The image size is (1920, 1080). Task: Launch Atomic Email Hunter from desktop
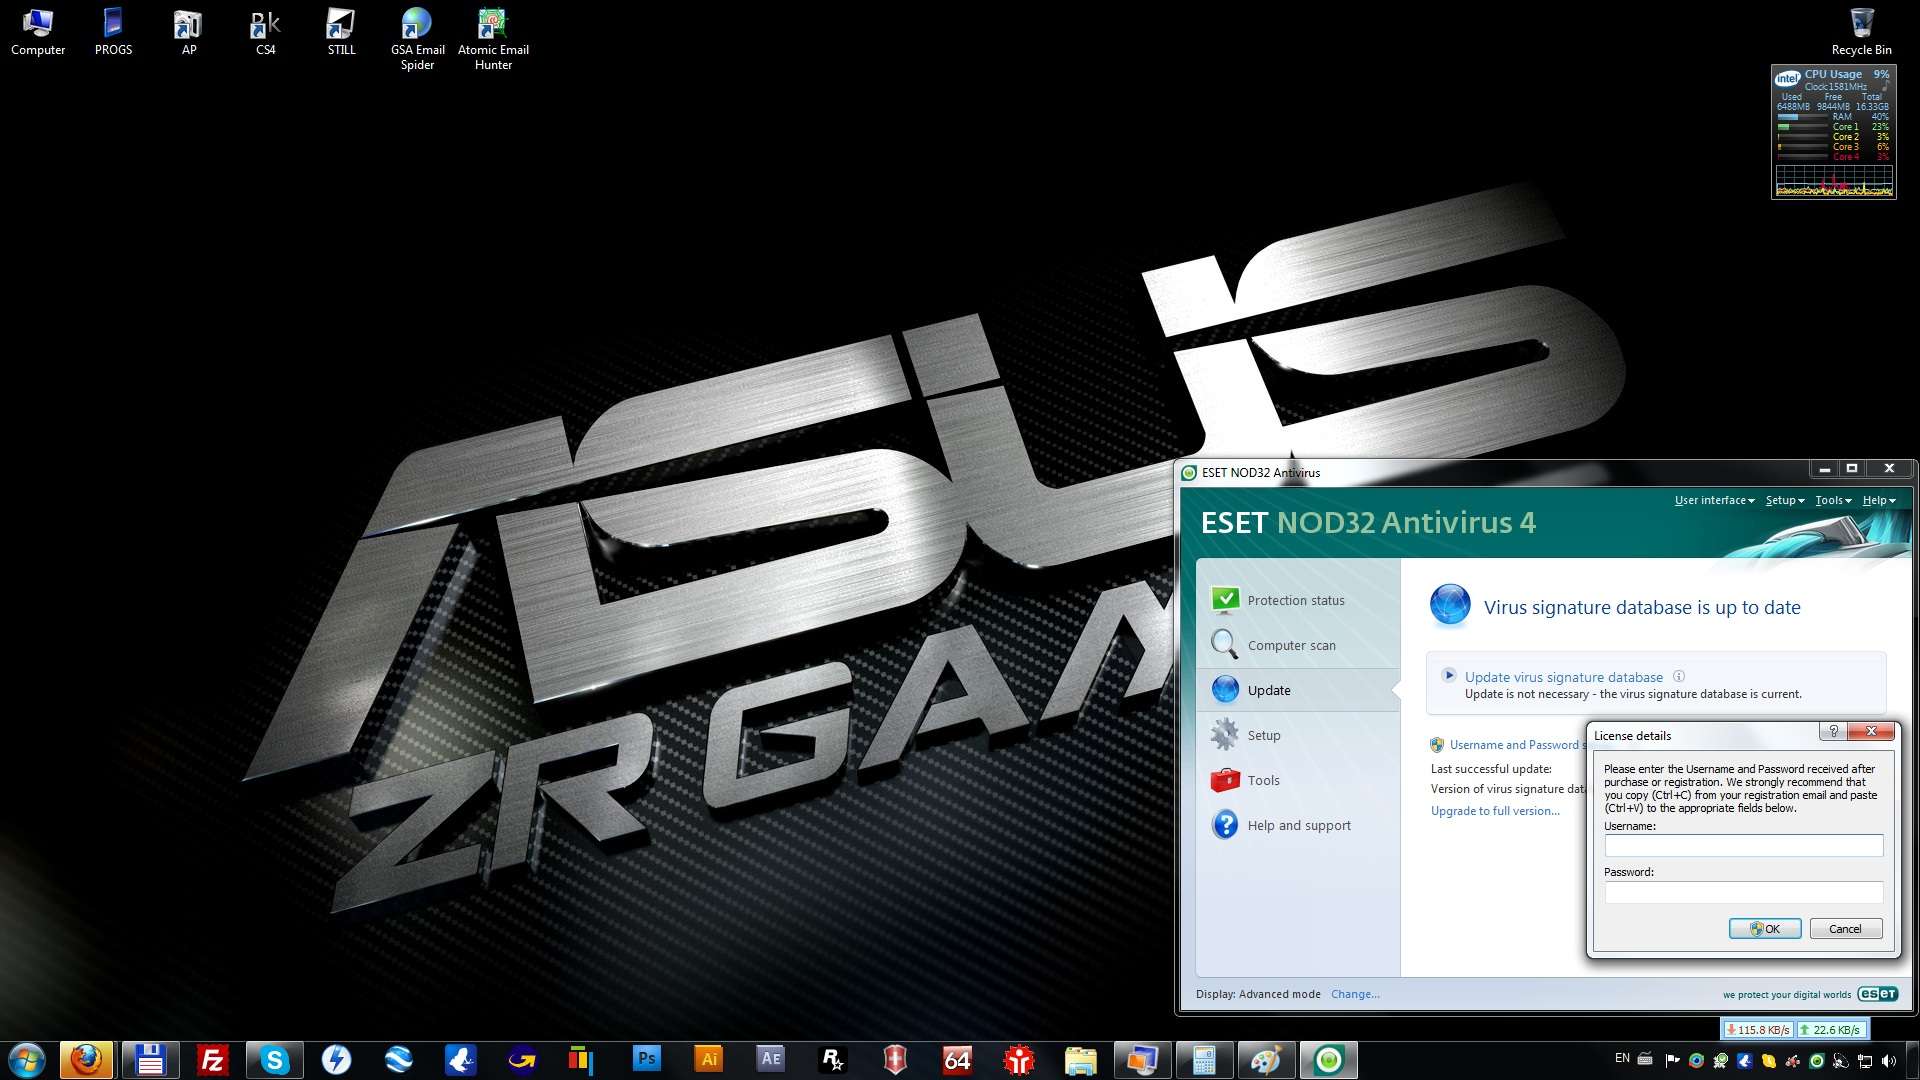click(493, 39)
